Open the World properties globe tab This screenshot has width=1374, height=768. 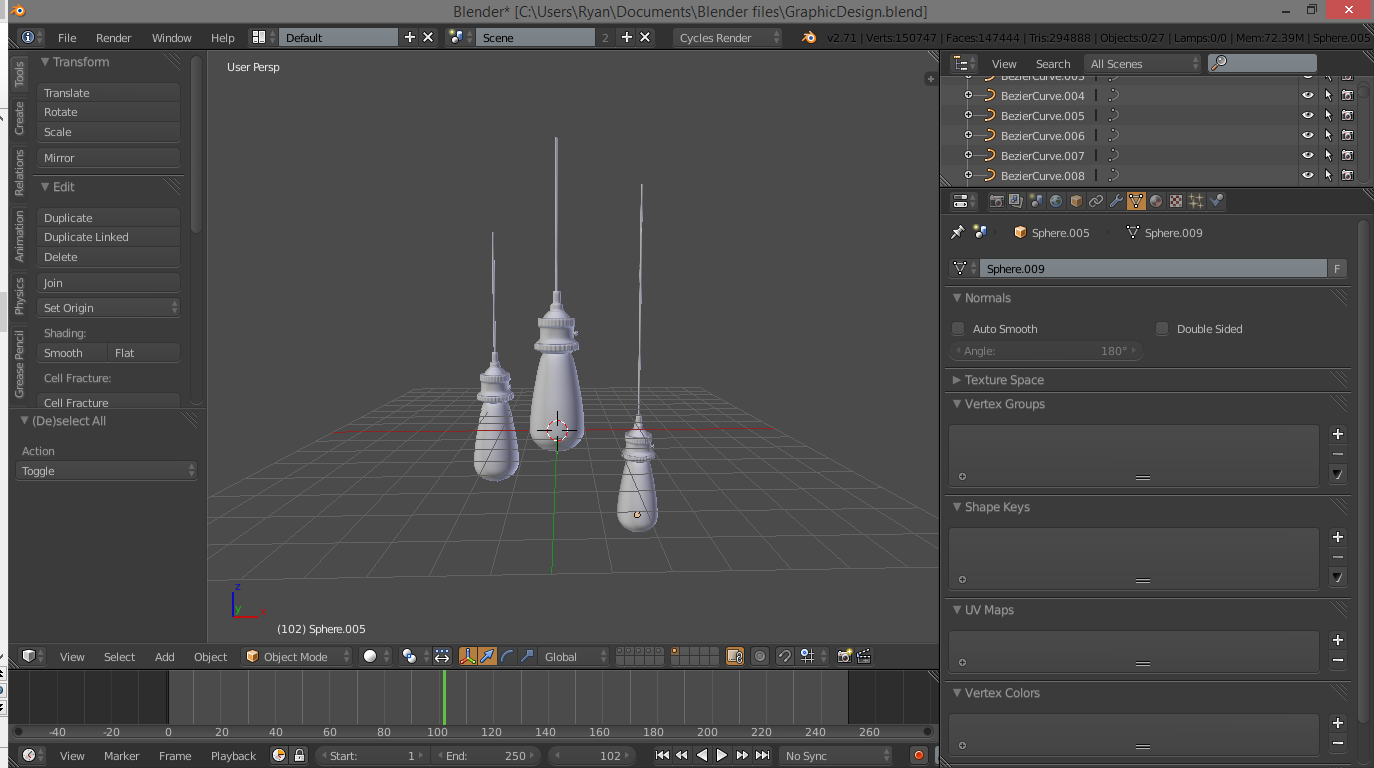coord(1056,201)
